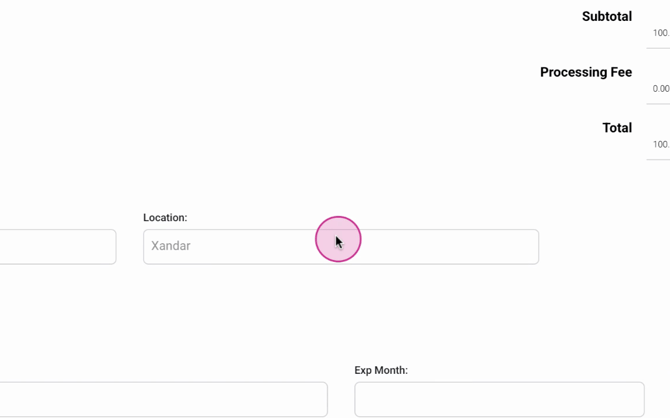The height and width of the screenshot is (418, 670).
Task: Click the Processing Fee amount field
Action: coord(659,89)
